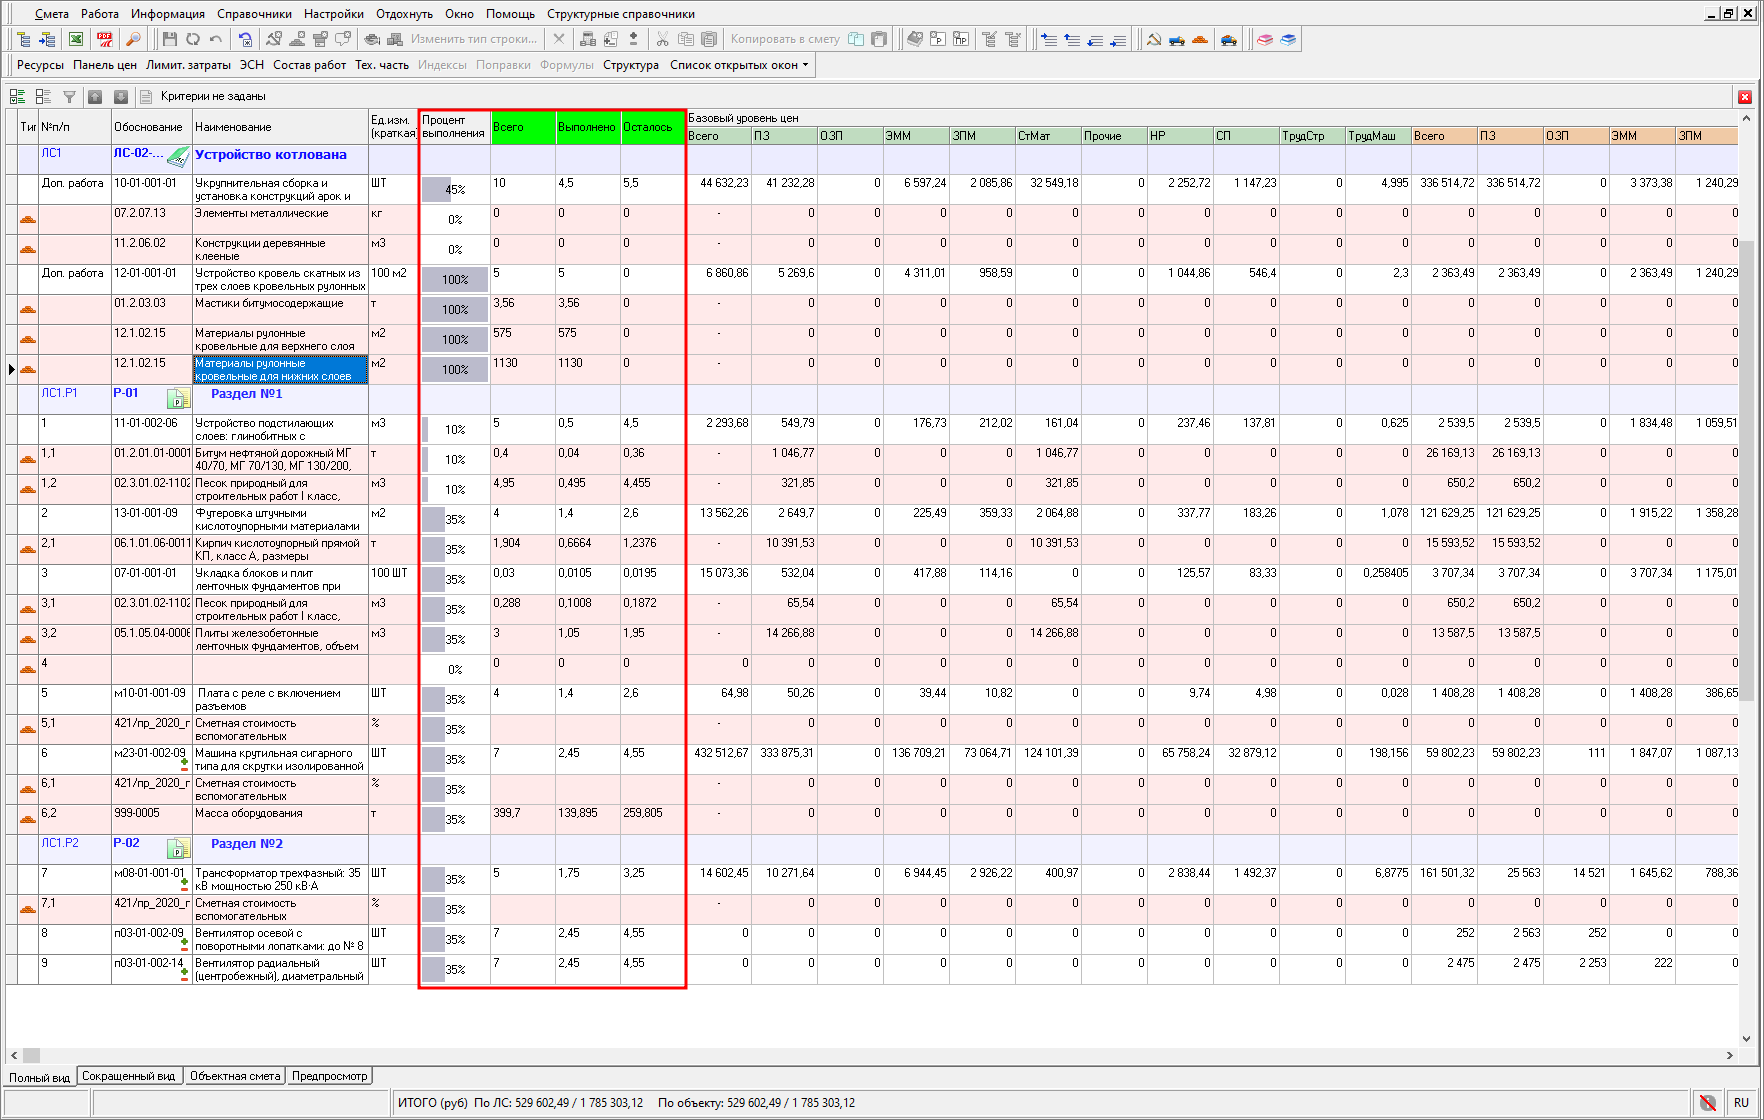Screen dimensions: 1764x1120
Task: Apply the funnel filter icon
Action: click(x=69, y=97)
